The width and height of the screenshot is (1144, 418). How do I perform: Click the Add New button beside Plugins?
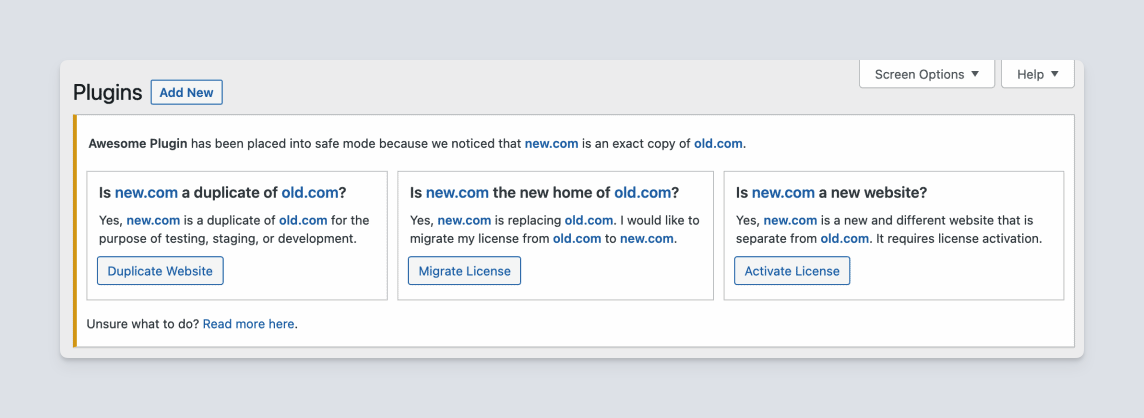pyautogui.click(x=186, y=93)
